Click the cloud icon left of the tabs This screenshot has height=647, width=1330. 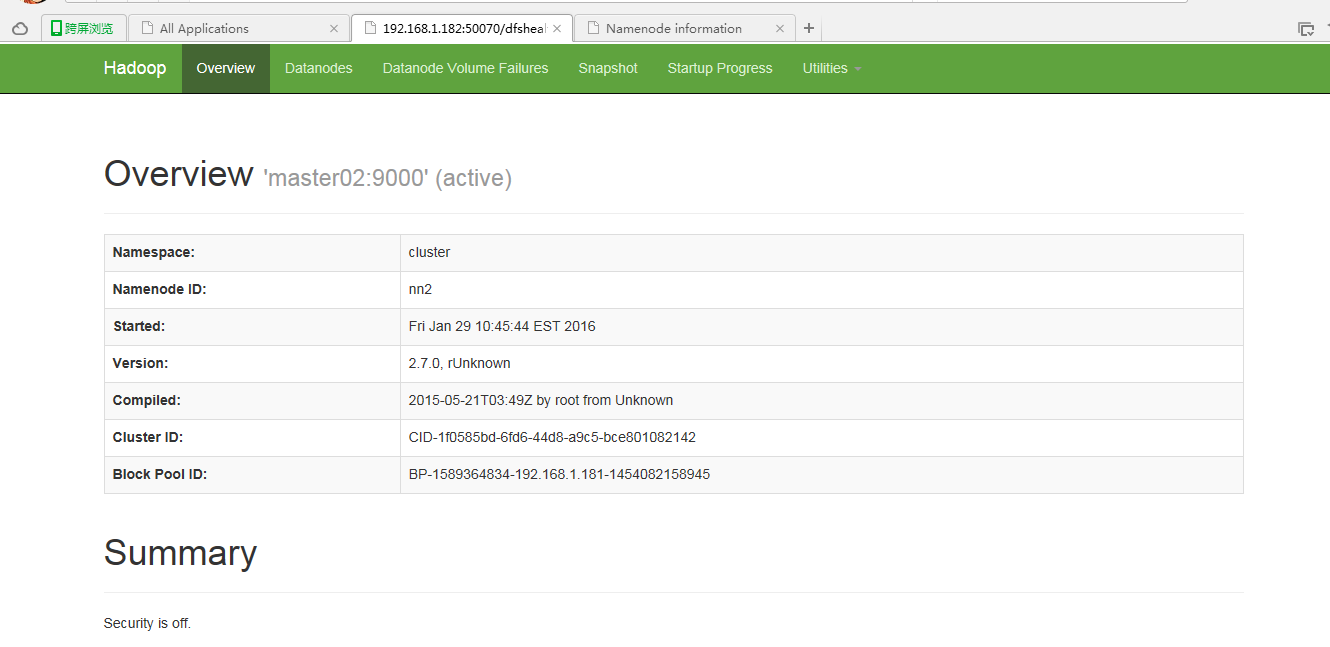point(19,28)
